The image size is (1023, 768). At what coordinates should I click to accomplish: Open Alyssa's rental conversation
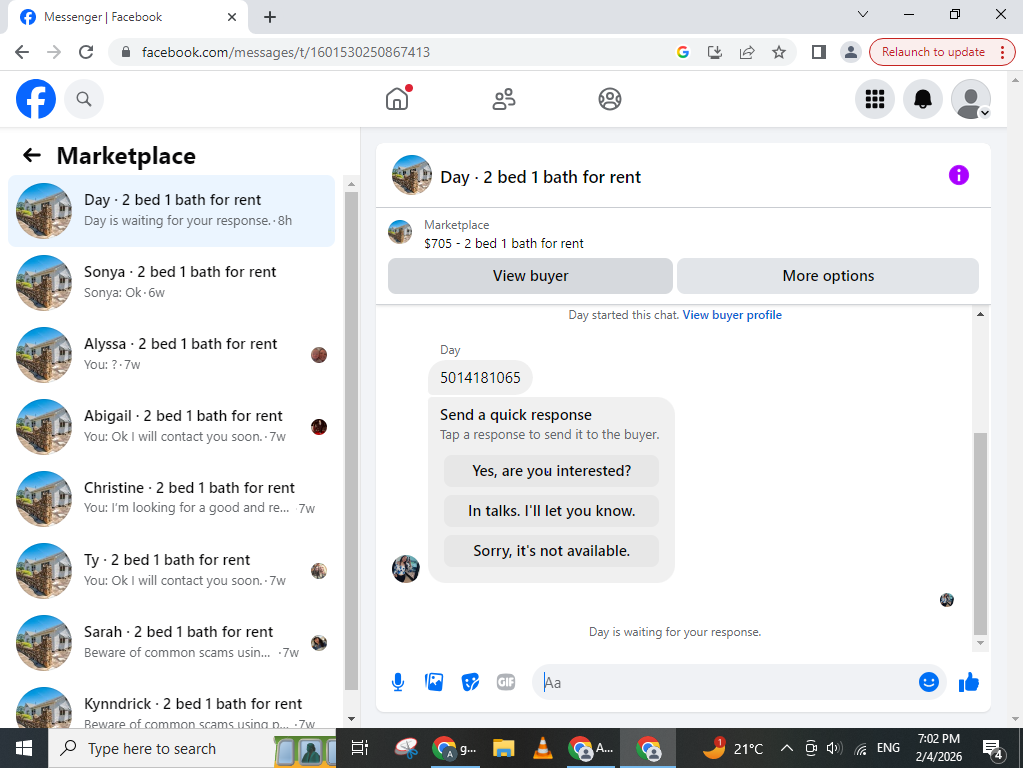coord(172,354)
